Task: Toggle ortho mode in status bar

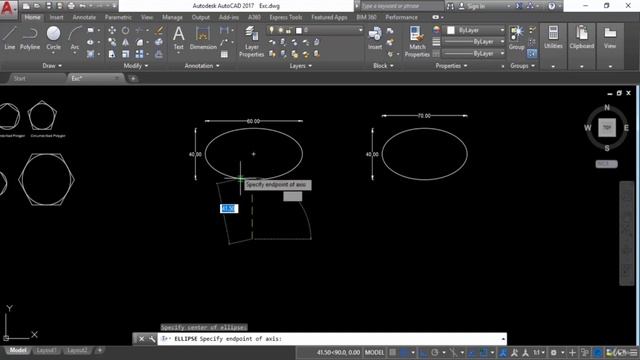Action: click(x=424, y=352)
